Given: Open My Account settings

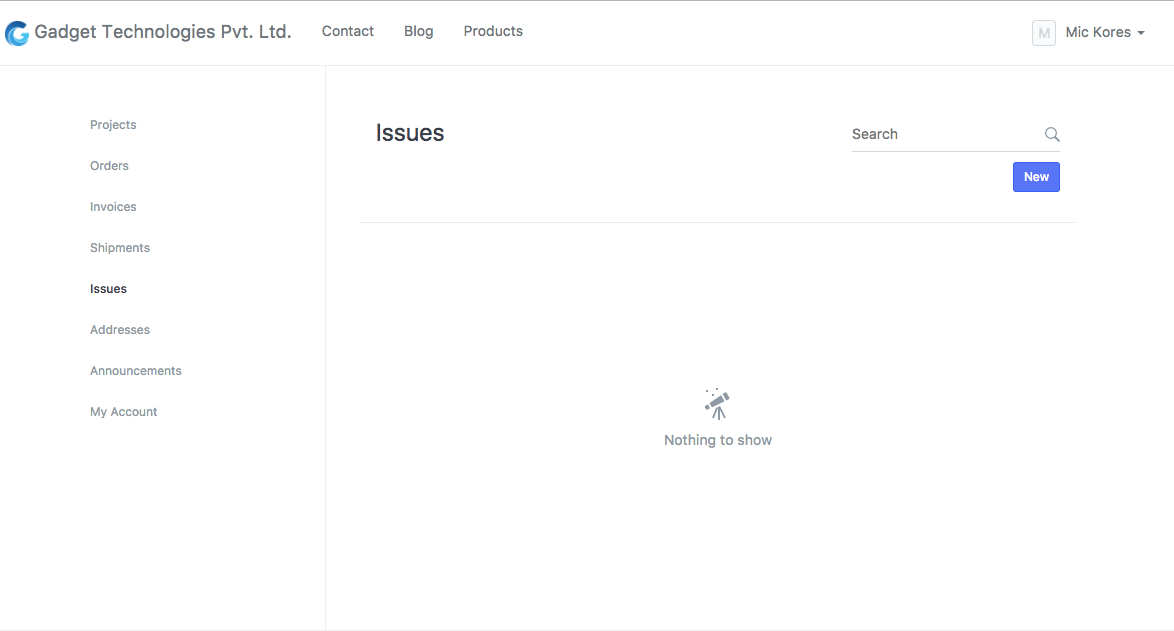Looking at the screenshot, I should 123,411.
